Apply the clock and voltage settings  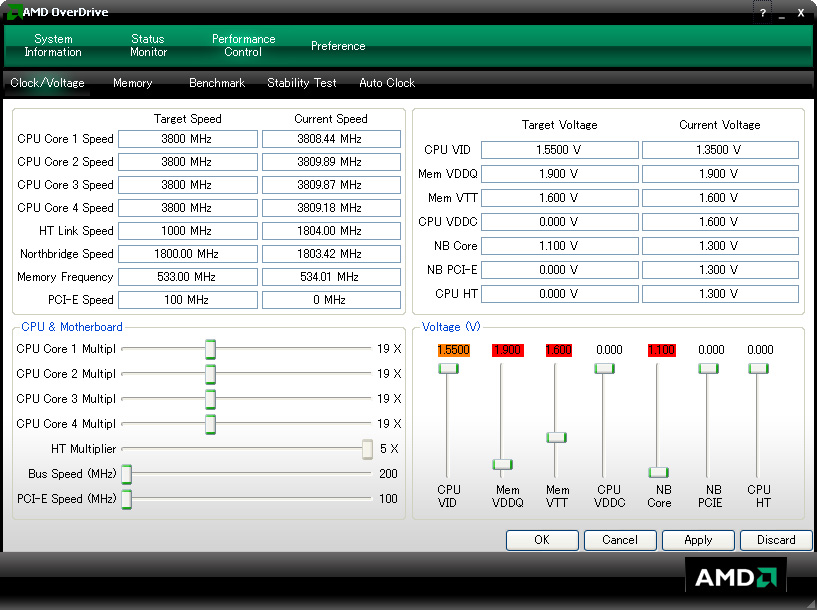point(698,540)
